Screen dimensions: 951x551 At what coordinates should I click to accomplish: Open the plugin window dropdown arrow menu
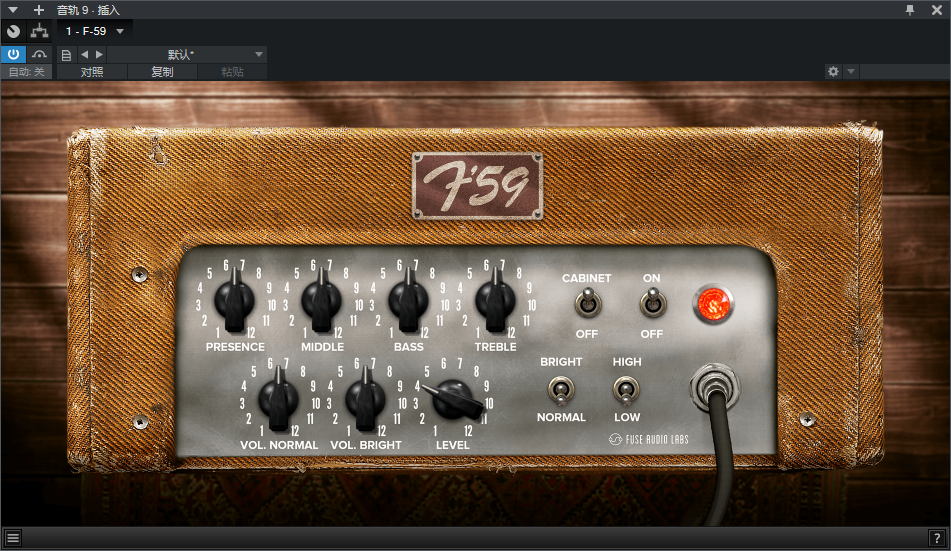click(x=13, y=10)
